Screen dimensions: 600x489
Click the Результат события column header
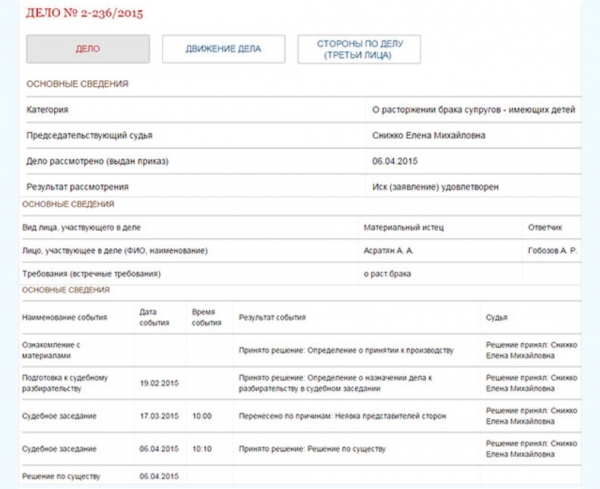coord(272,317)
